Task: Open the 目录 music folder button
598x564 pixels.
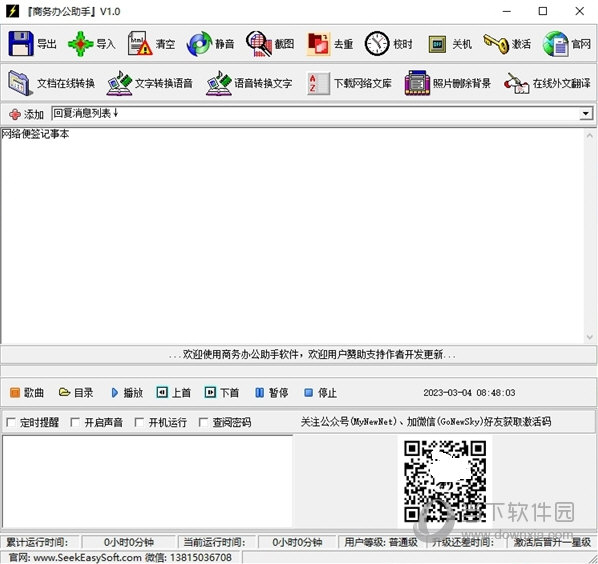Action: point(76,393)
